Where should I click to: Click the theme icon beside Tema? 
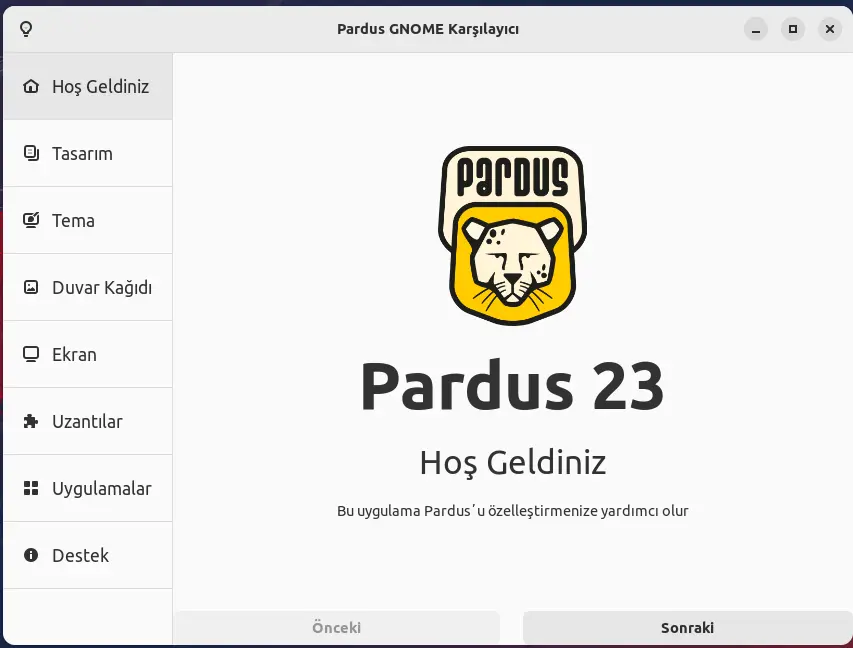pos(31,220)
